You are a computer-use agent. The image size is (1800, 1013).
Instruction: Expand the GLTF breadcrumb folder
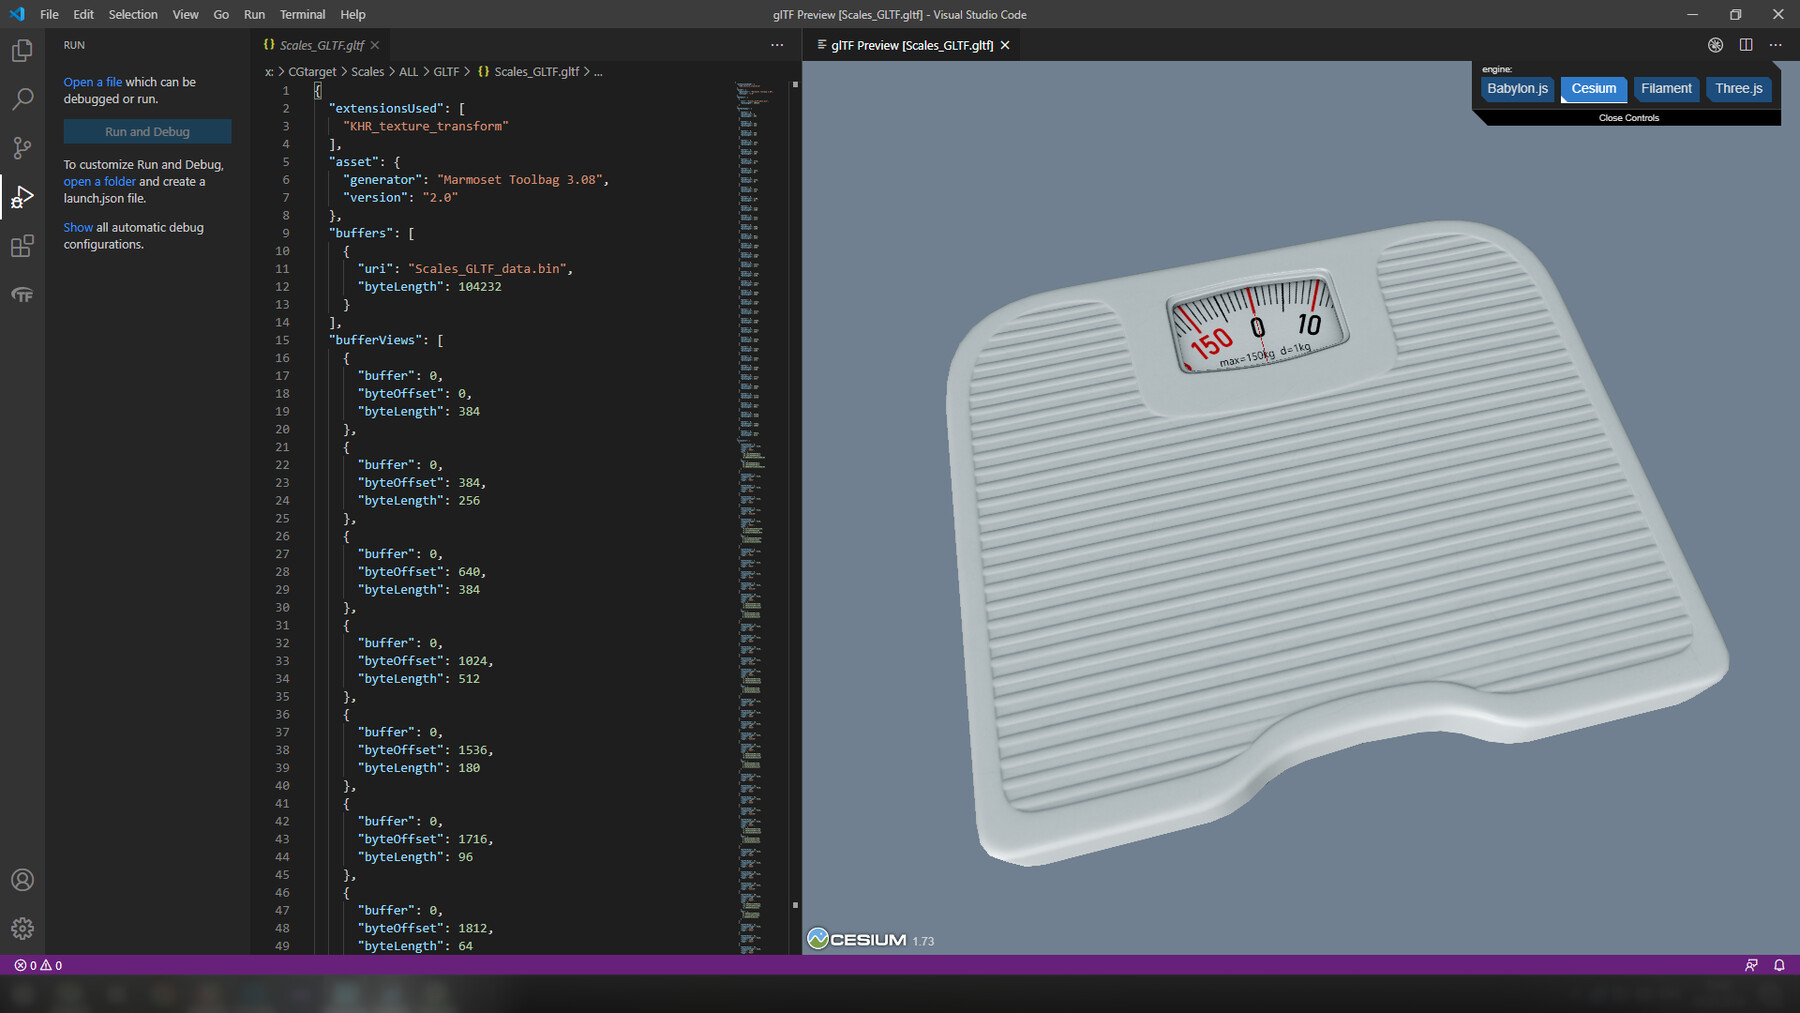coord(446,72)
